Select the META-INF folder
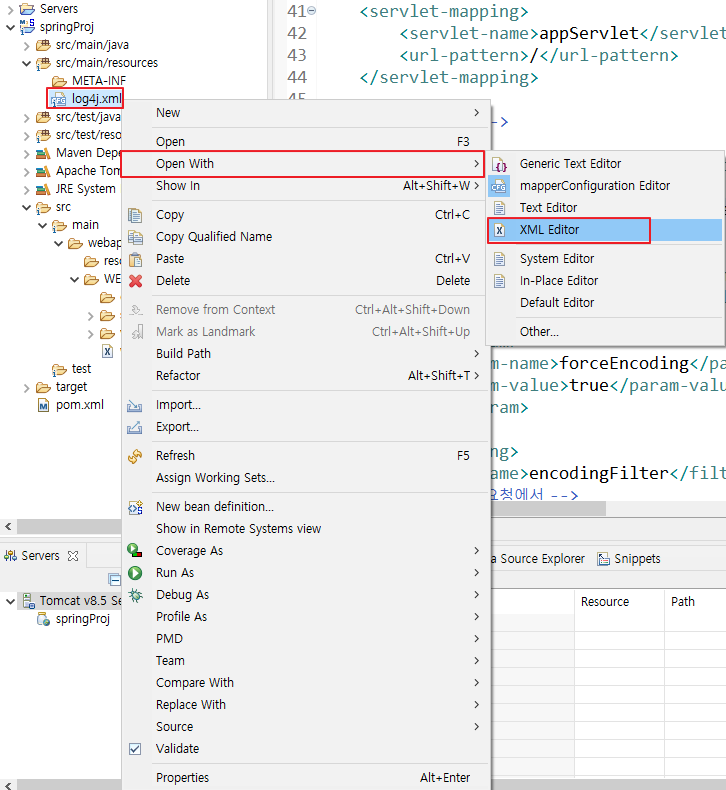The width and height of the screenshot is (726, 790). [89, 81]
